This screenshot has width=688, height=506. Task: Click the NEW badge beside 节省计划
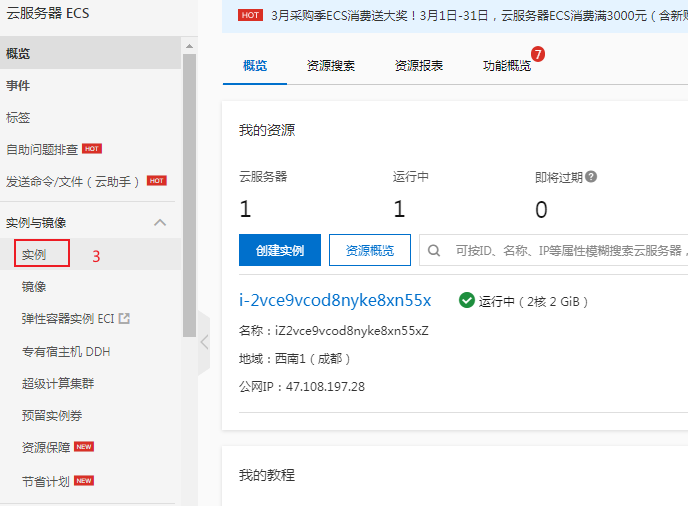pyautogui.click(x=84, y=481)
